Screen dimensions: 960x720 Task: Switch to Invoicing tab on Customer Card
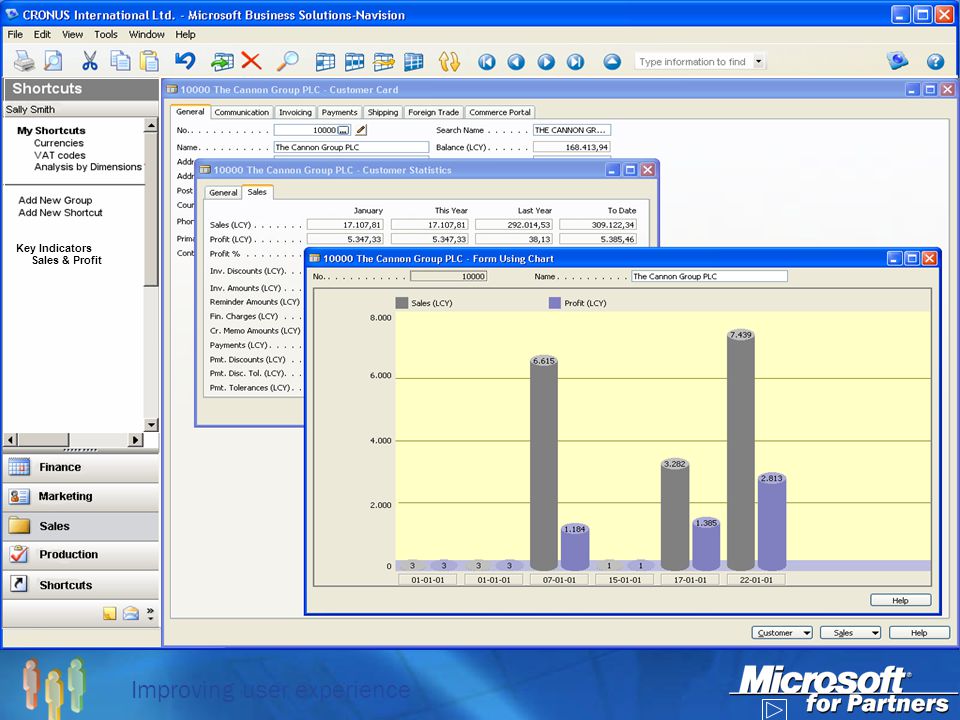point(295,112)
